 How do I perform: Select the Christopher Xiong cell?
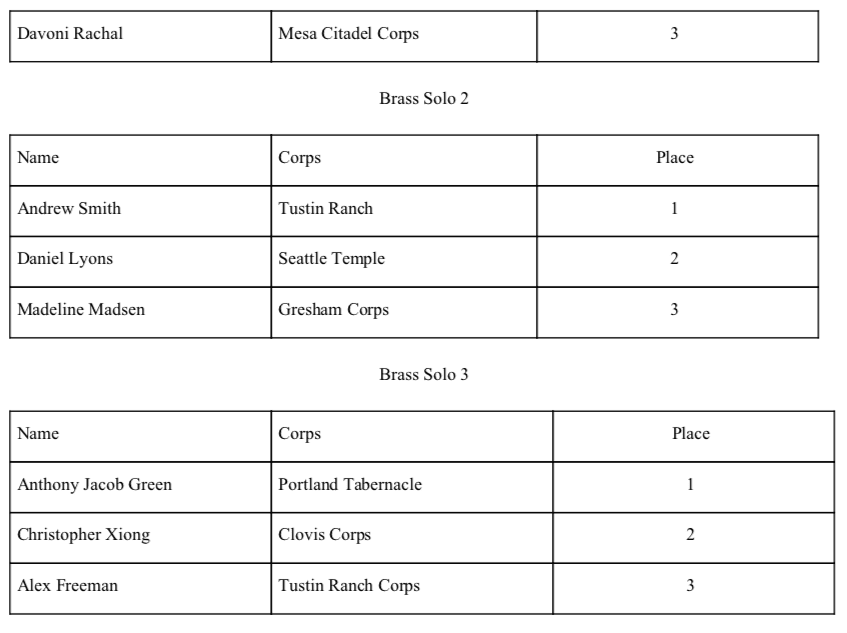(140, 538)
